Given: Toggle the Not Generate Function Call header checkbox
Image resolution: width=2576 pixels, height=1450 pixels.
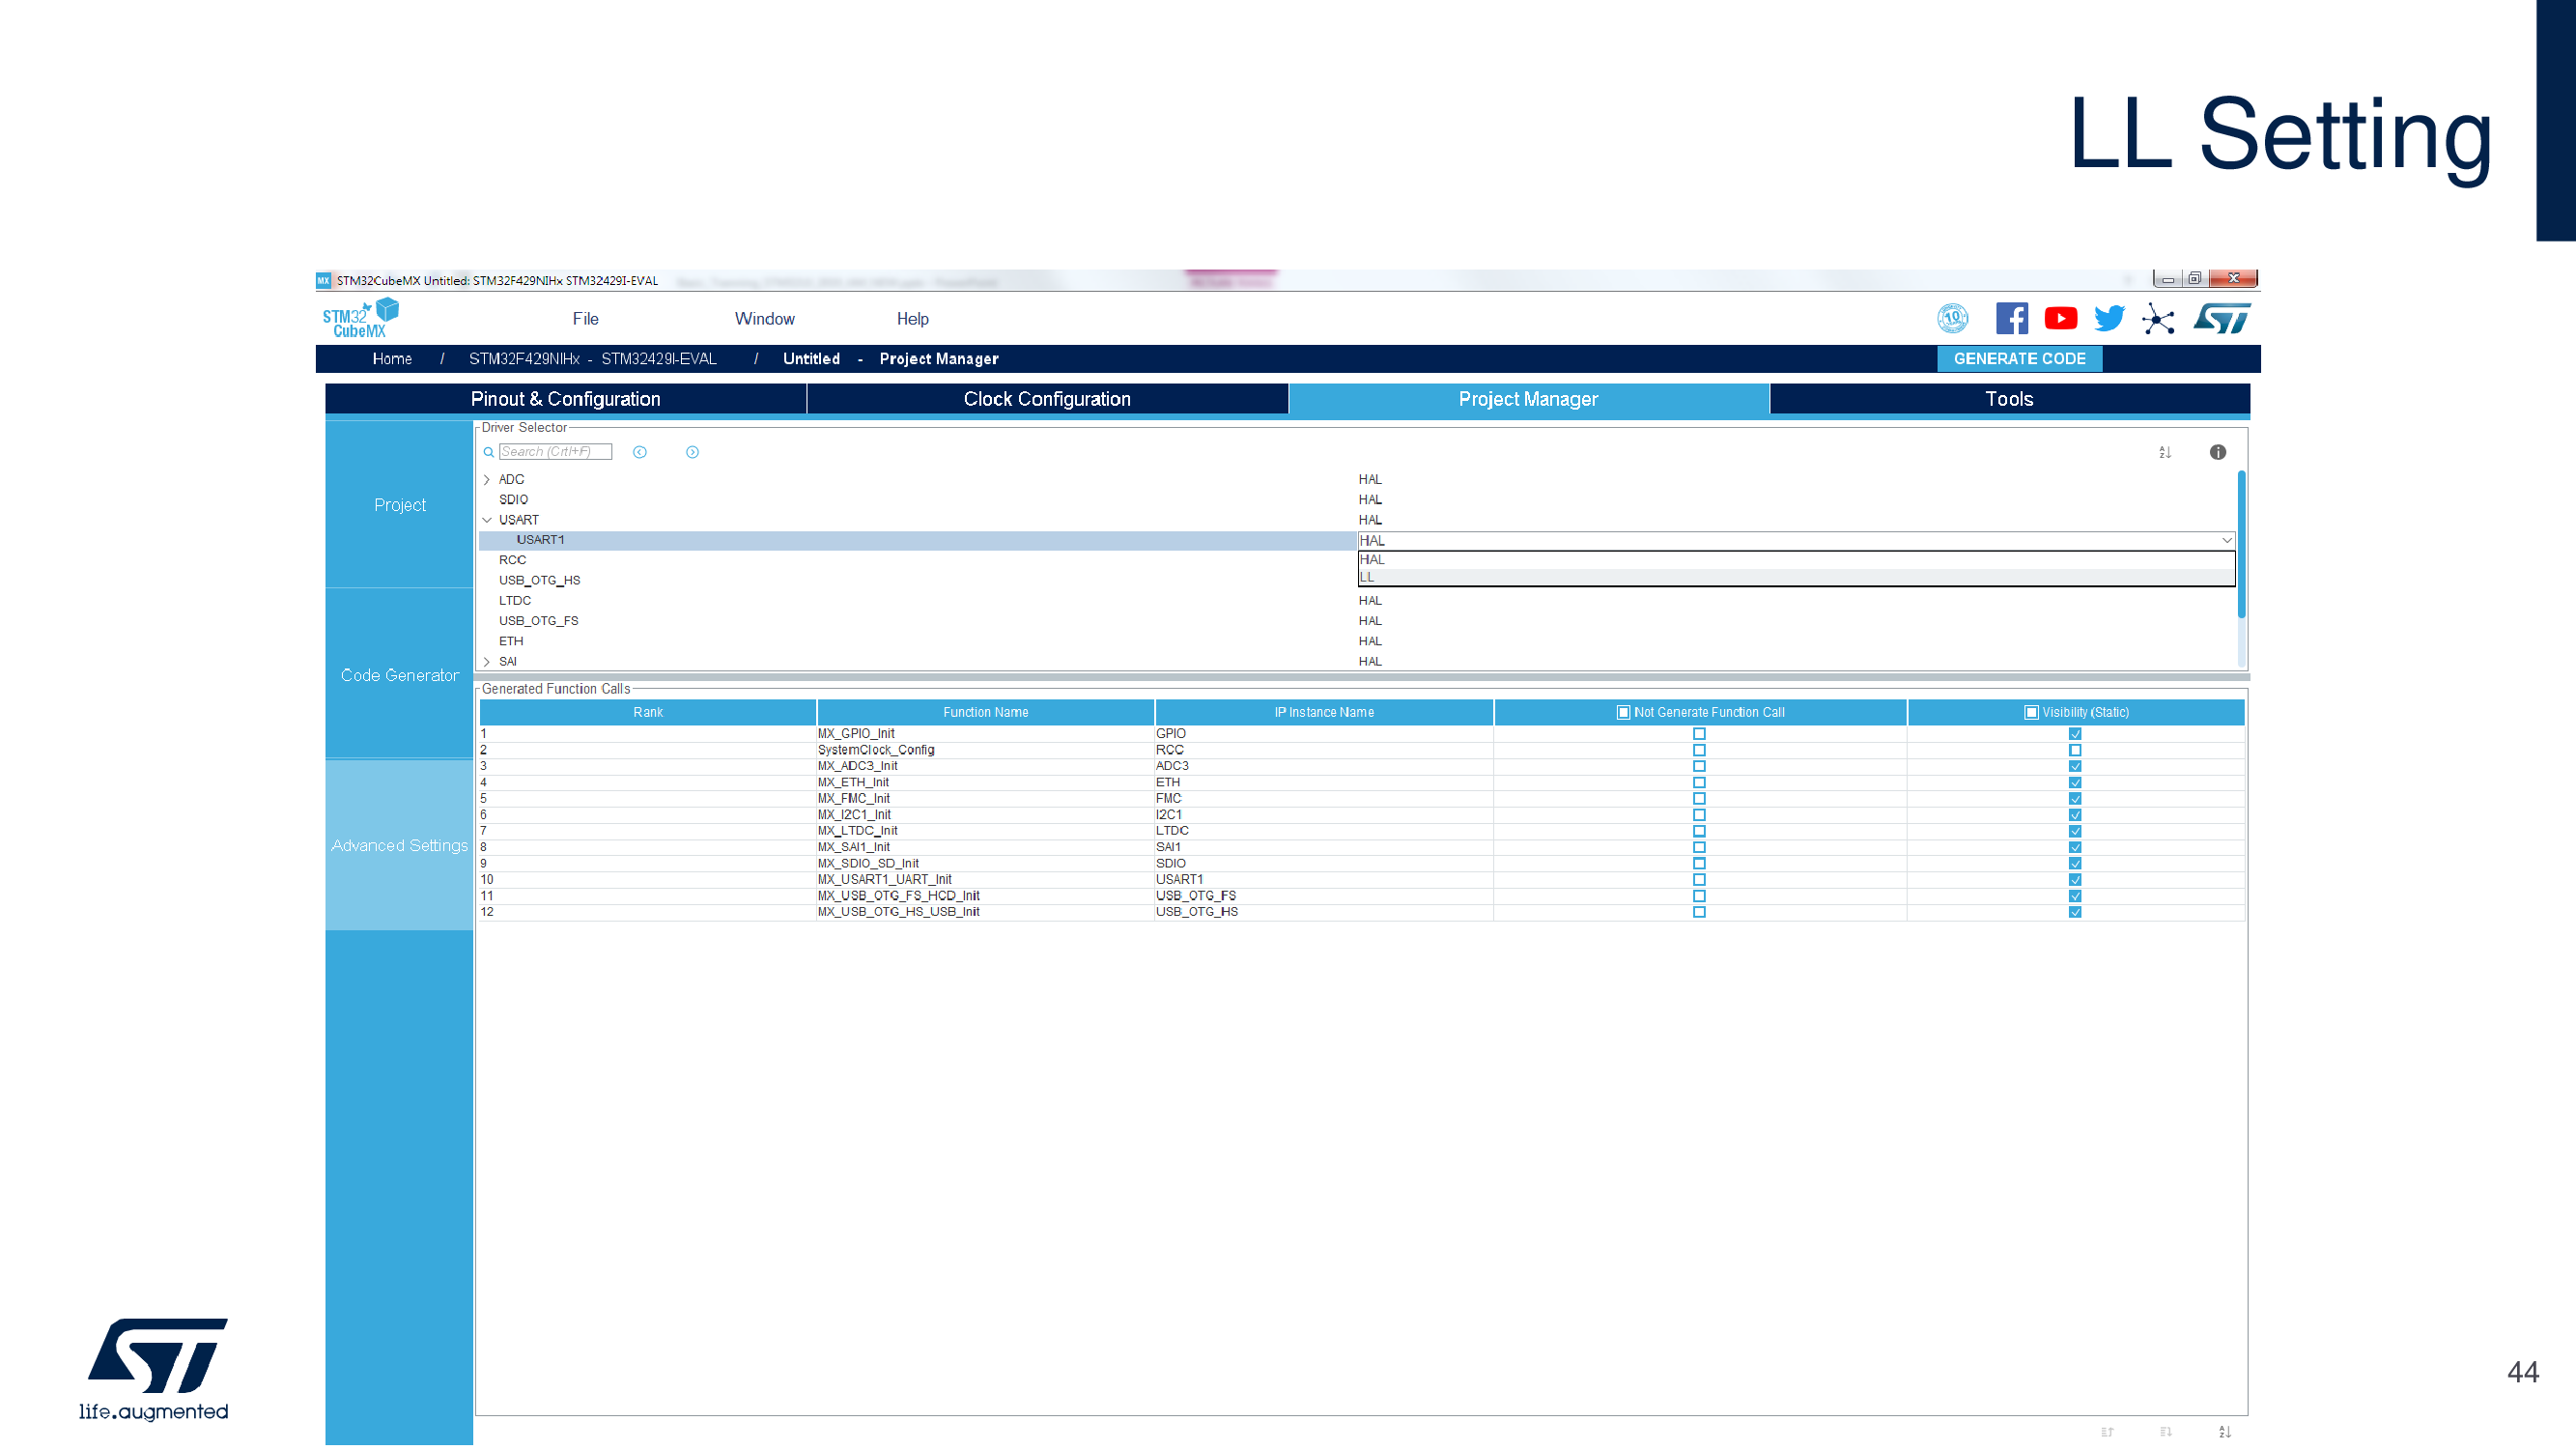Looking at the screenshot, I should (1623, 713).
